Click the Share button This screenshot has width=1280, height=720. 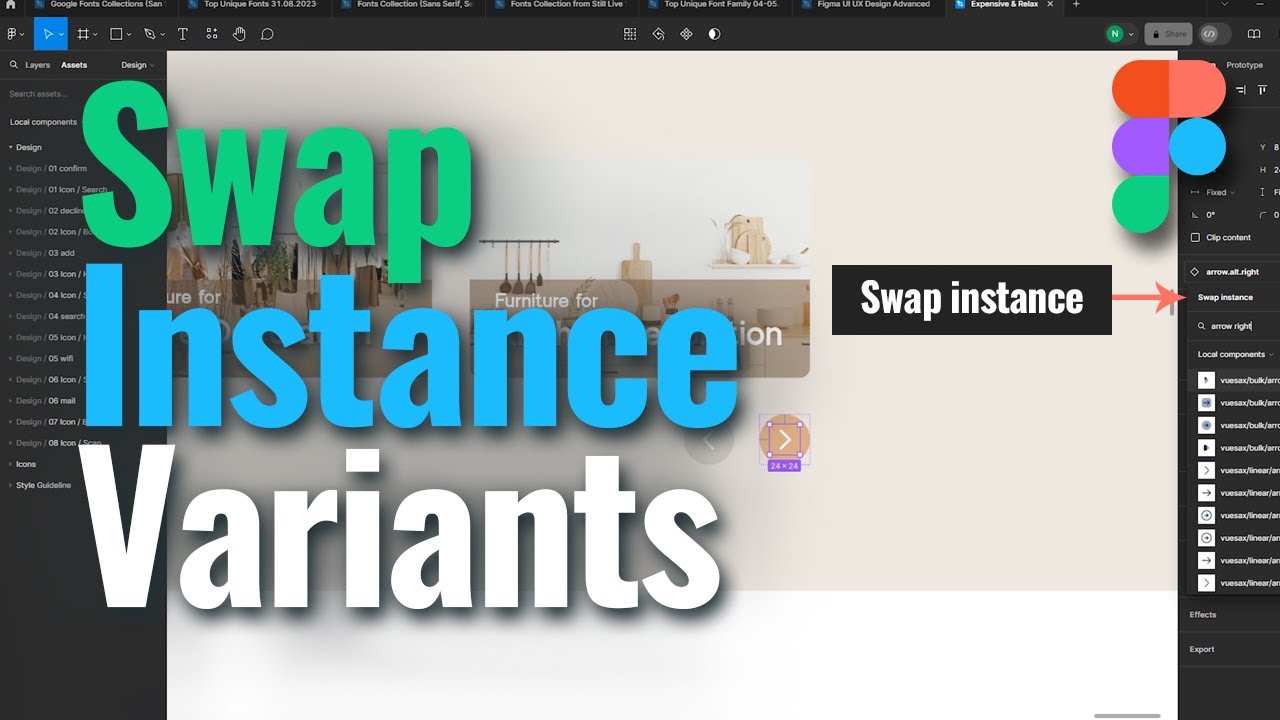tap(1167, 33)
